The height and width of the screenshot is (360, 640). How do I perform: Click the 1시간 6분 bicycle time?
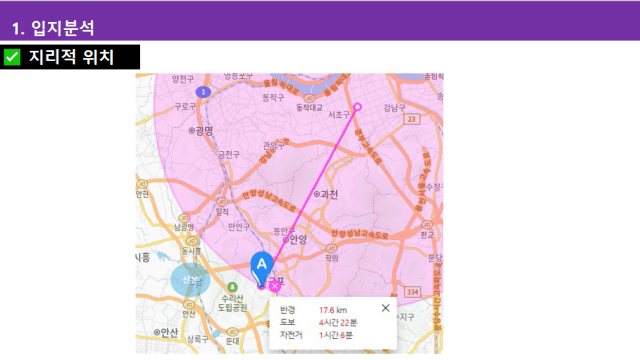[x=336, y=336]
